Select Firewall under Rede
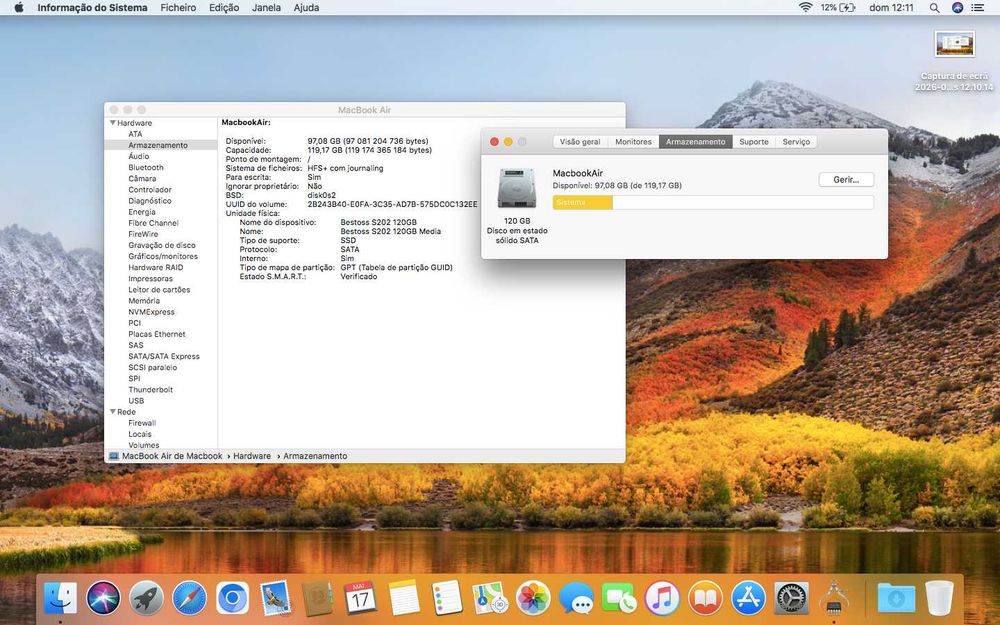 142,423
